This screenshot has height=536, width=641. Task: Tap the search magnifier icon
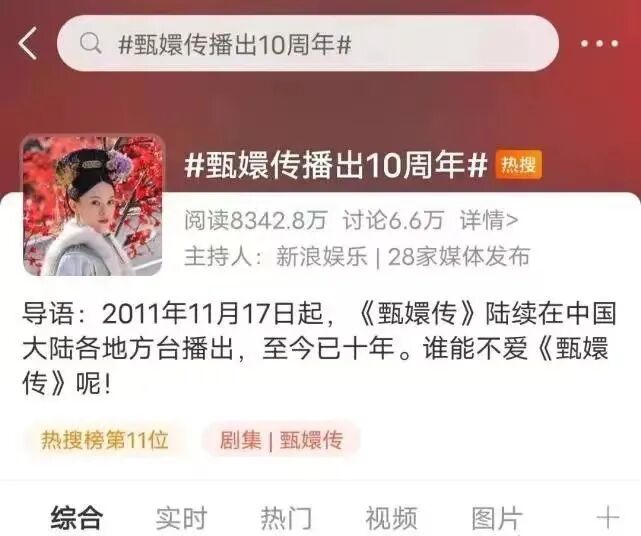[x=90, y=43]
